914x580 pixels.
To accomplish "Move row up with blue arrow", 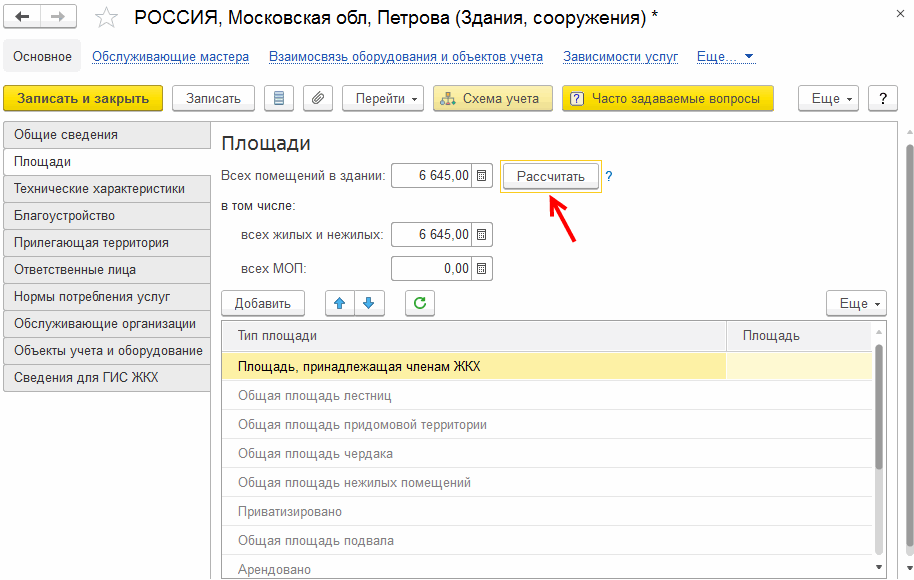I will (340, 303).
